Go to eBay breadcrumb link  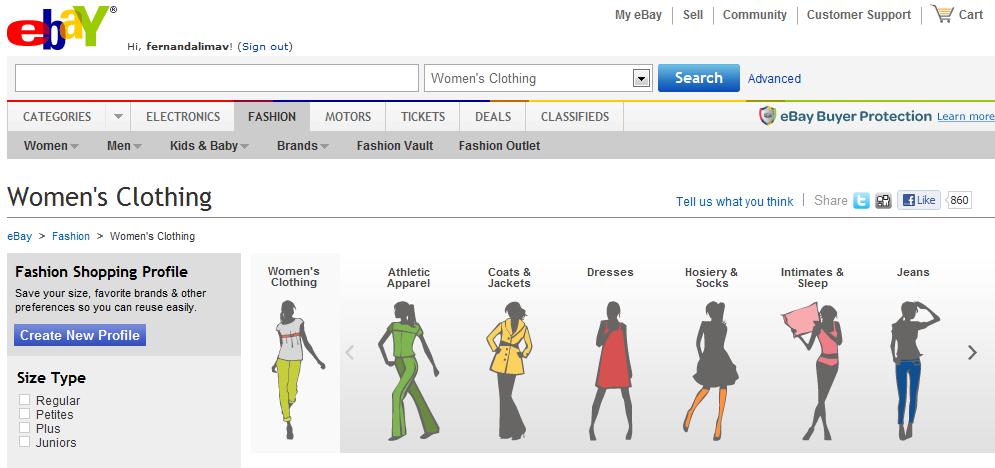[x=20, y=236]
